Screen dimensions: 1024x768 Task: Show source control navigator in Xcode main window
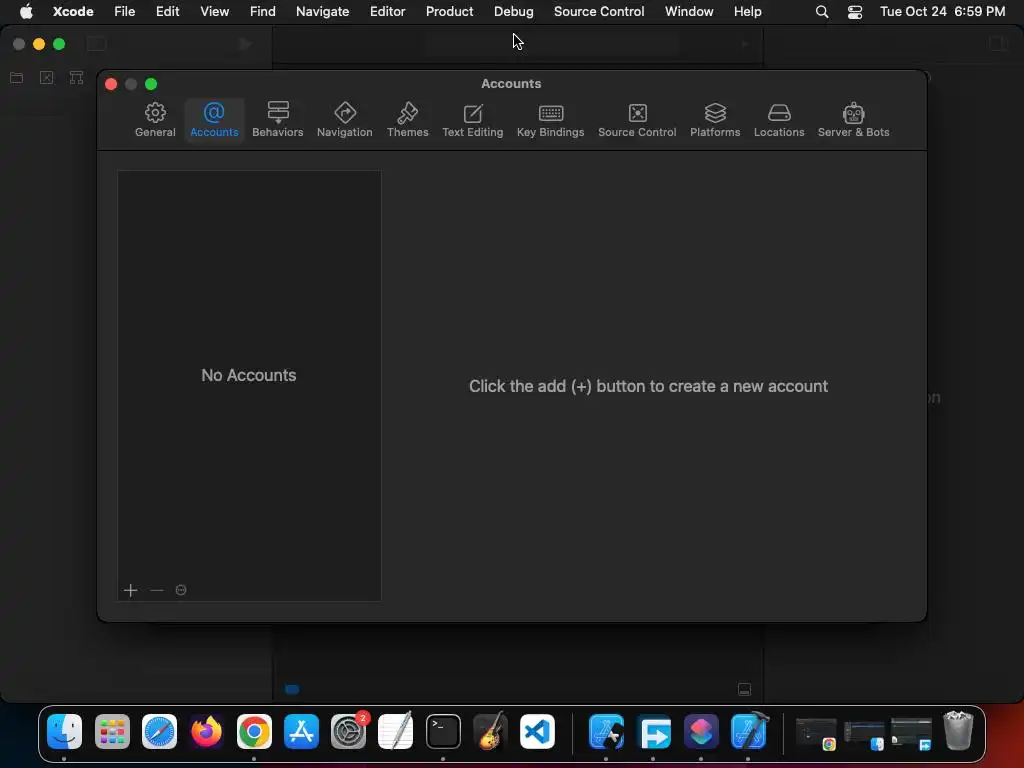(46, 78)
